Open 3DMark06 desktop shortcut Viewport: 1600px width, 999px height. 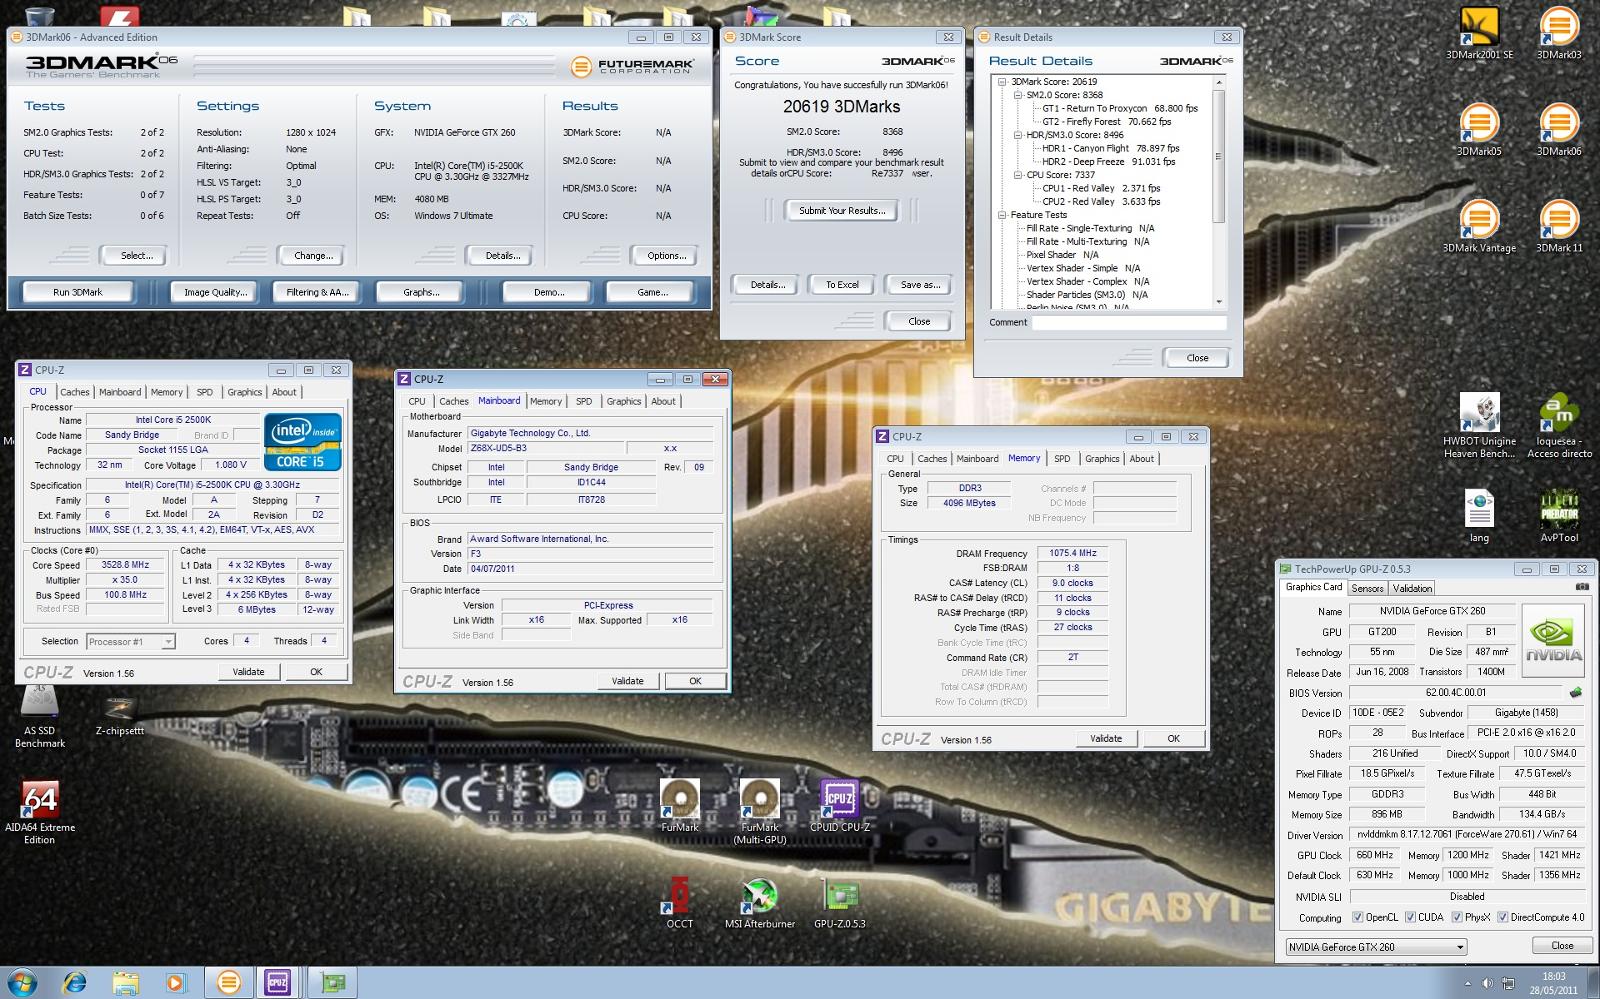tap(1559, 130)
